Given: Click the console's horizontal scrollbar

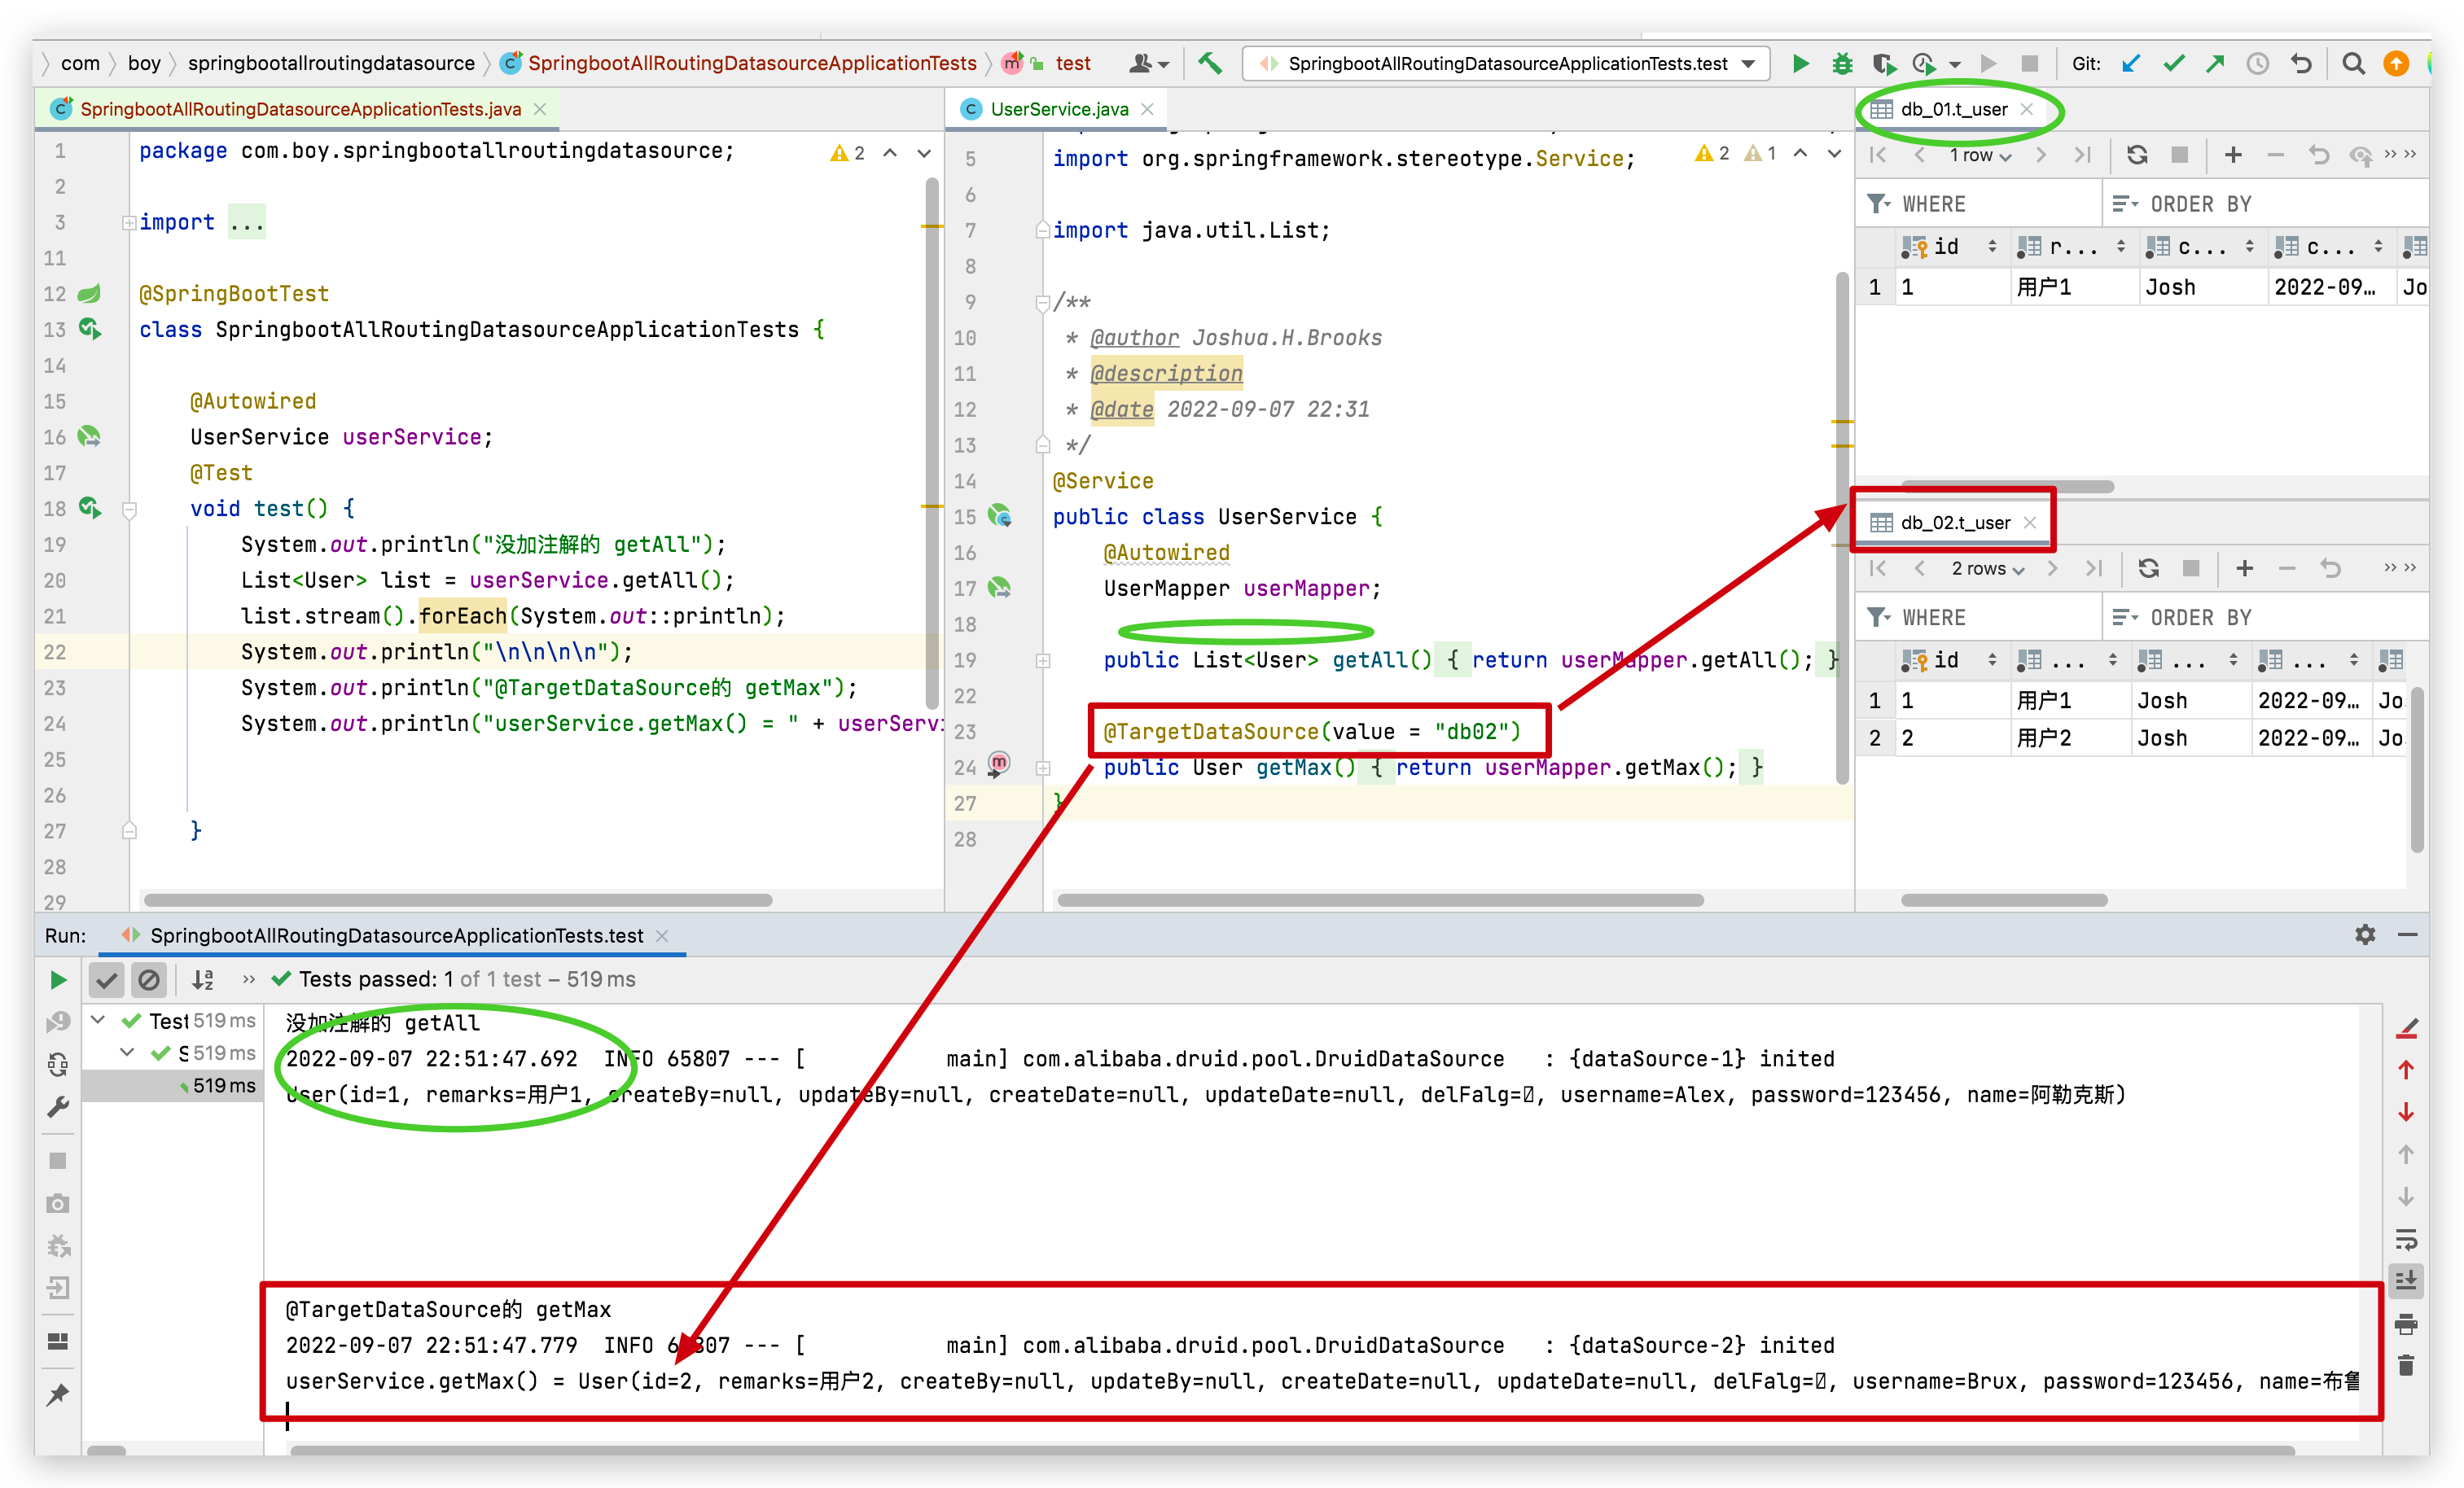Looking at the screenshot, I should point(1290,1450).
